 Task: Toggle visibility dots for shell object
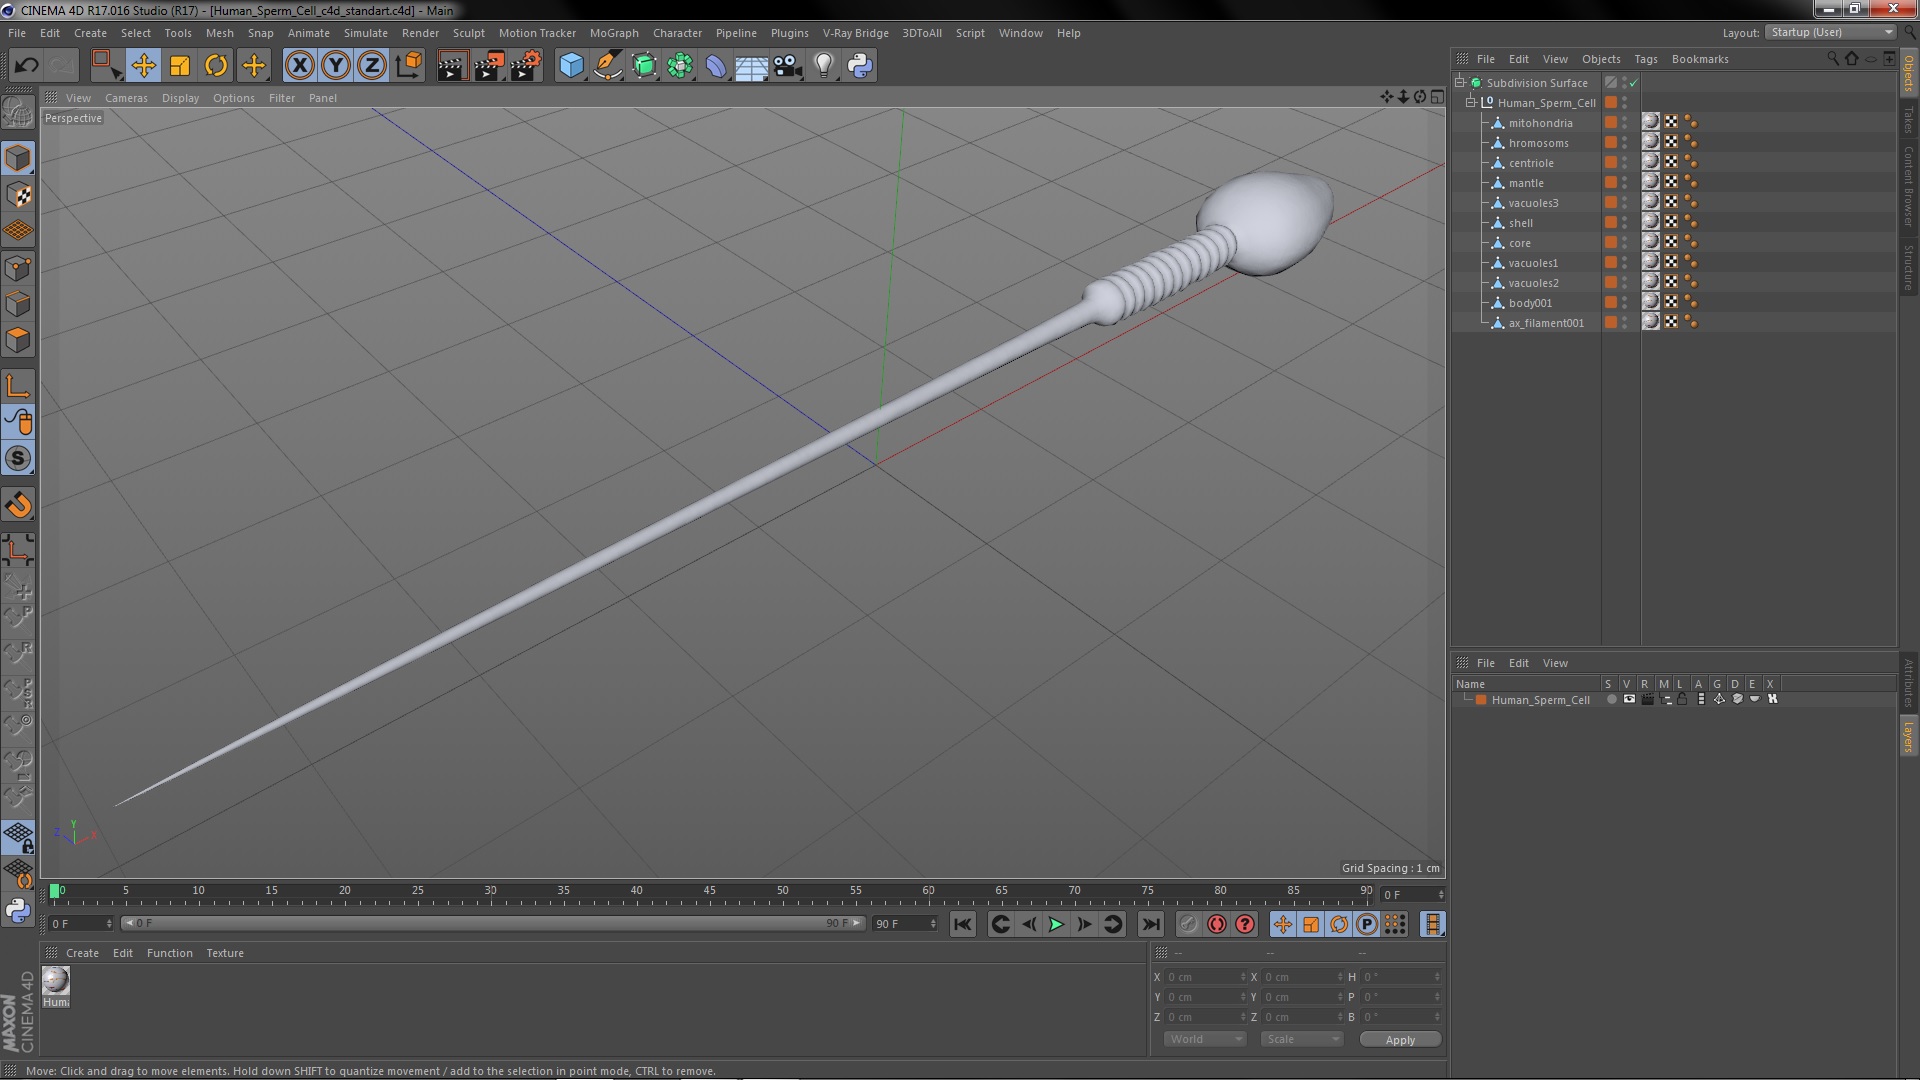(1624, 223)
